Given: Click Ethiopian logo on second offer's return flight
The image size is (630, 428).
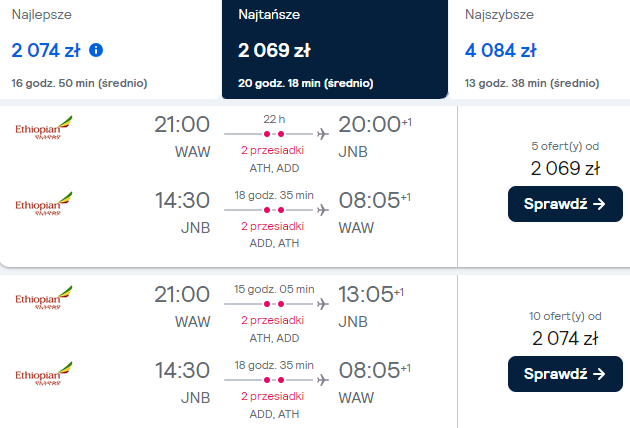Looking at the screenshot, I should click(x=44, y=373).
